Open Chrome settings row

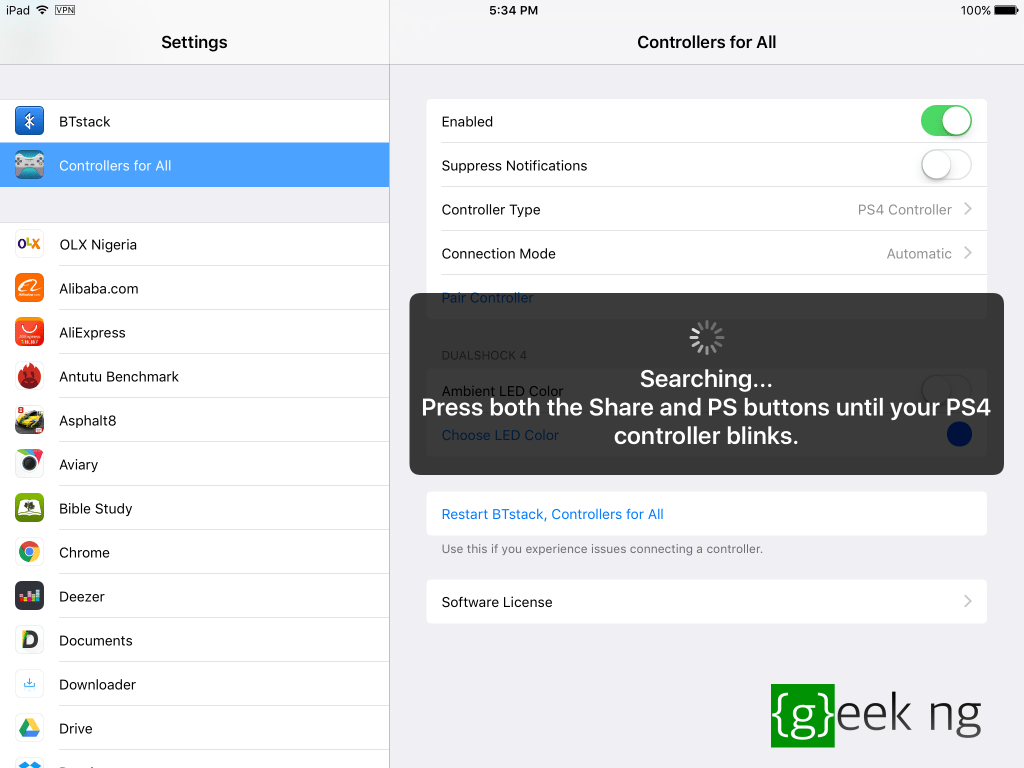(195, 552)
